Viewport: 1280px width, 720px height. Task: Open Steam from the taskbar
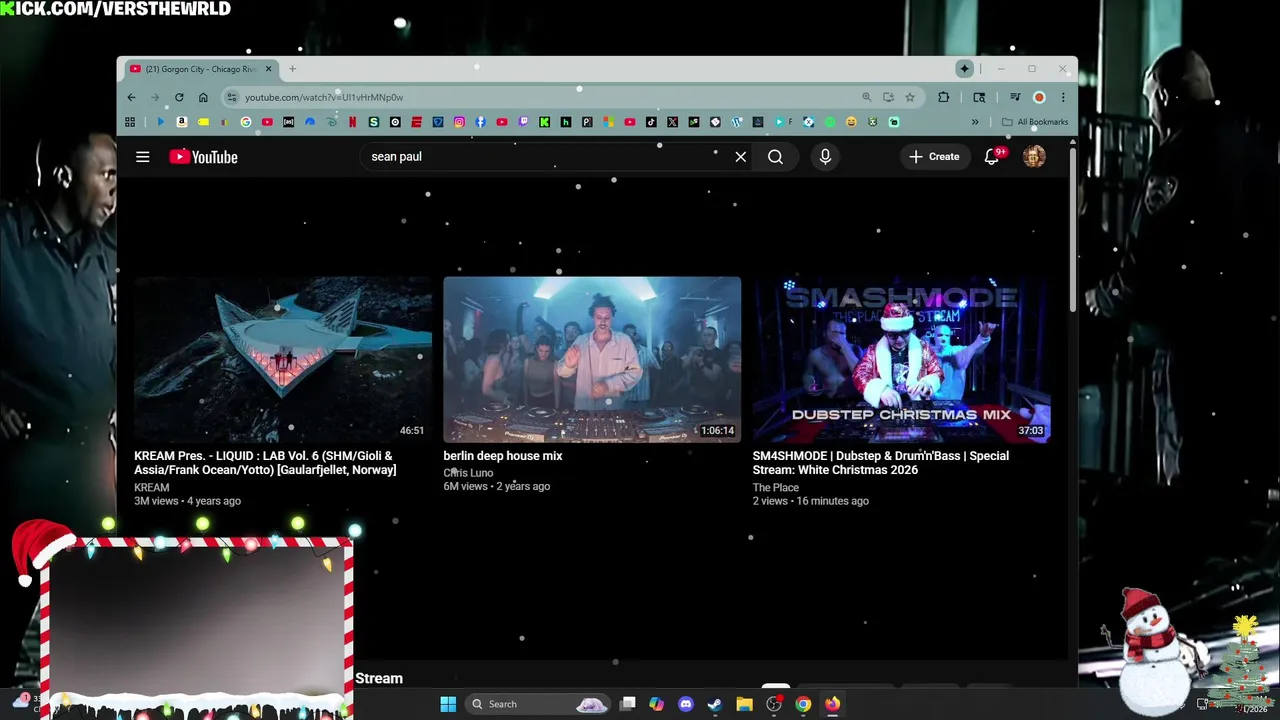coord(714,704)
